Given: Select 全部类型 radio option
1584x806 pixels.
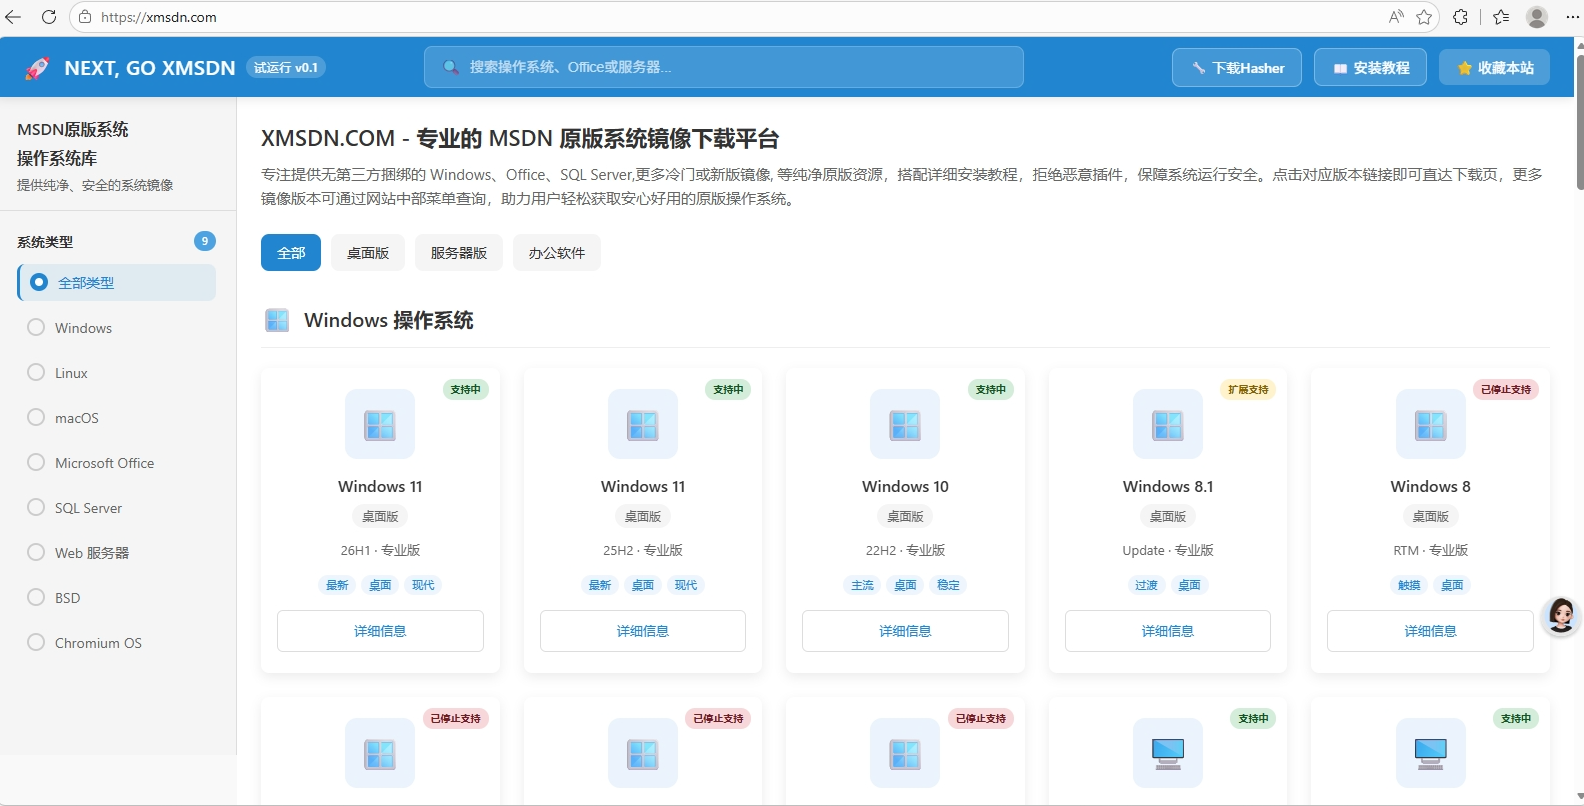Looking at the screenshot, I should coord(39,282).
